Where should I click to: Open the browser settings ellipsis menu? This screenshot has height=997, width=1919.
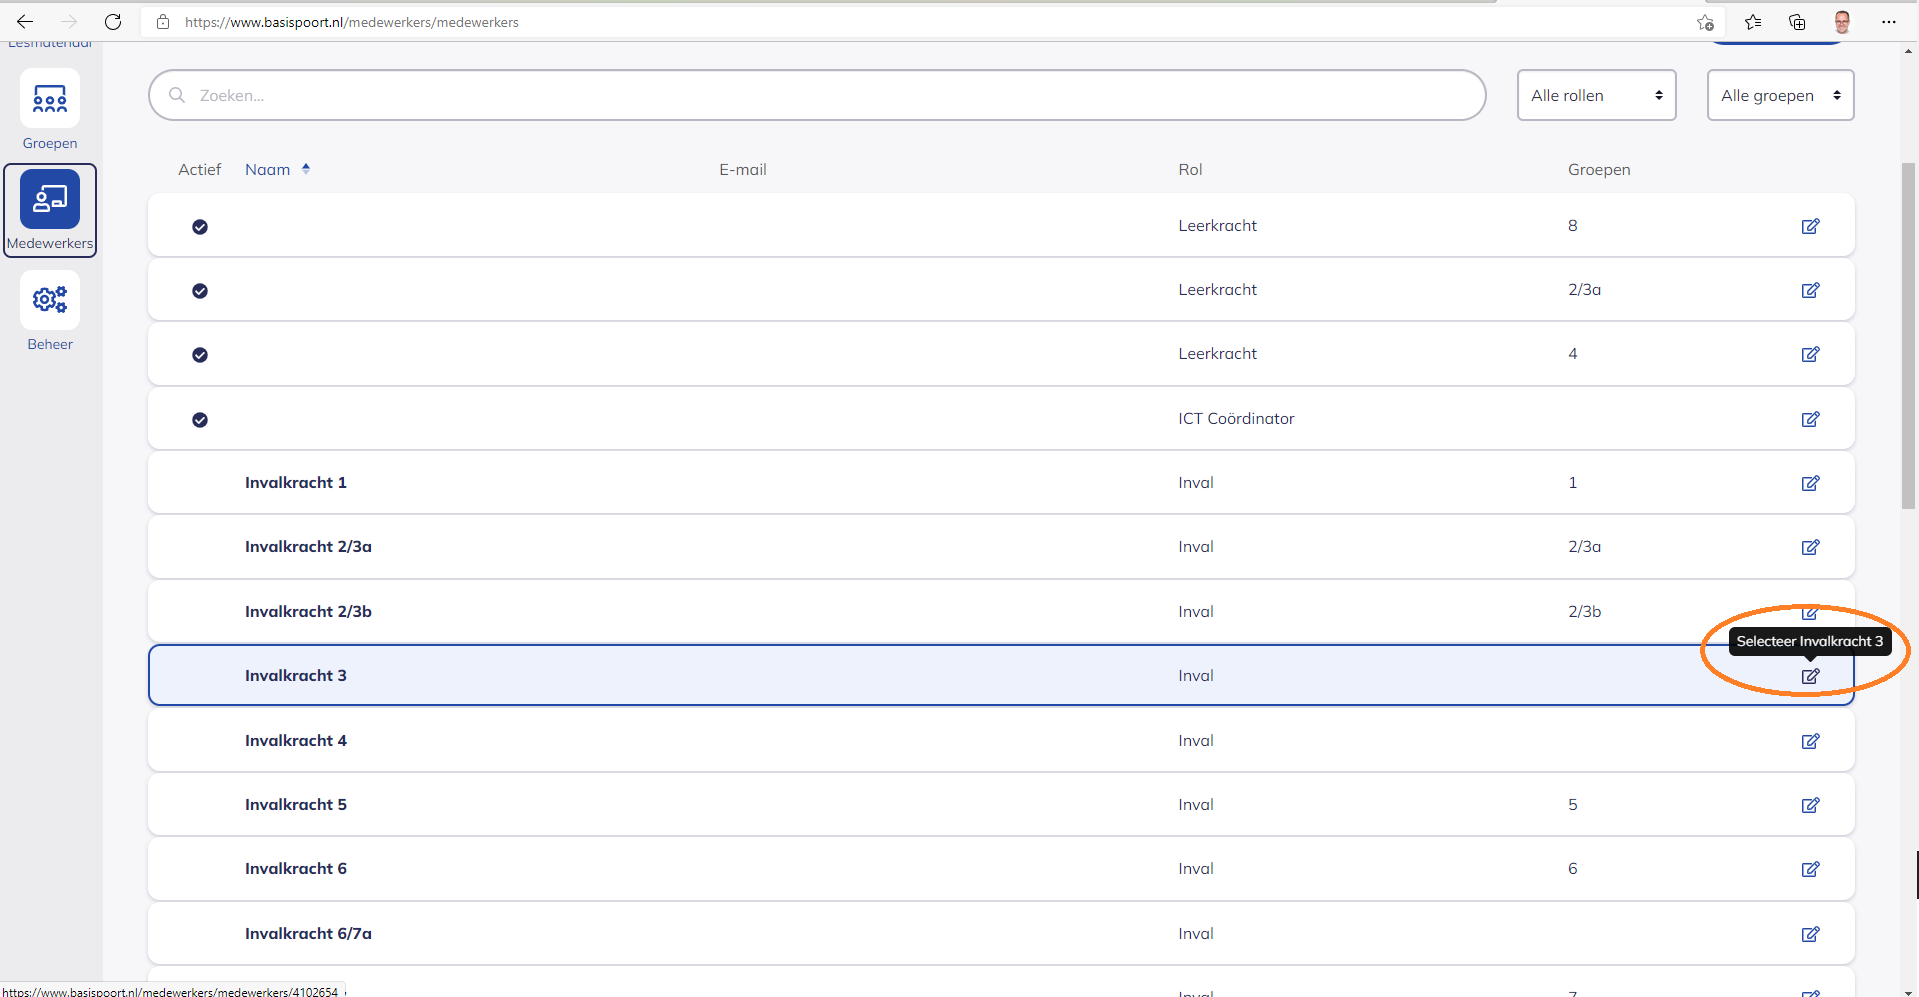coord(1888,22)
